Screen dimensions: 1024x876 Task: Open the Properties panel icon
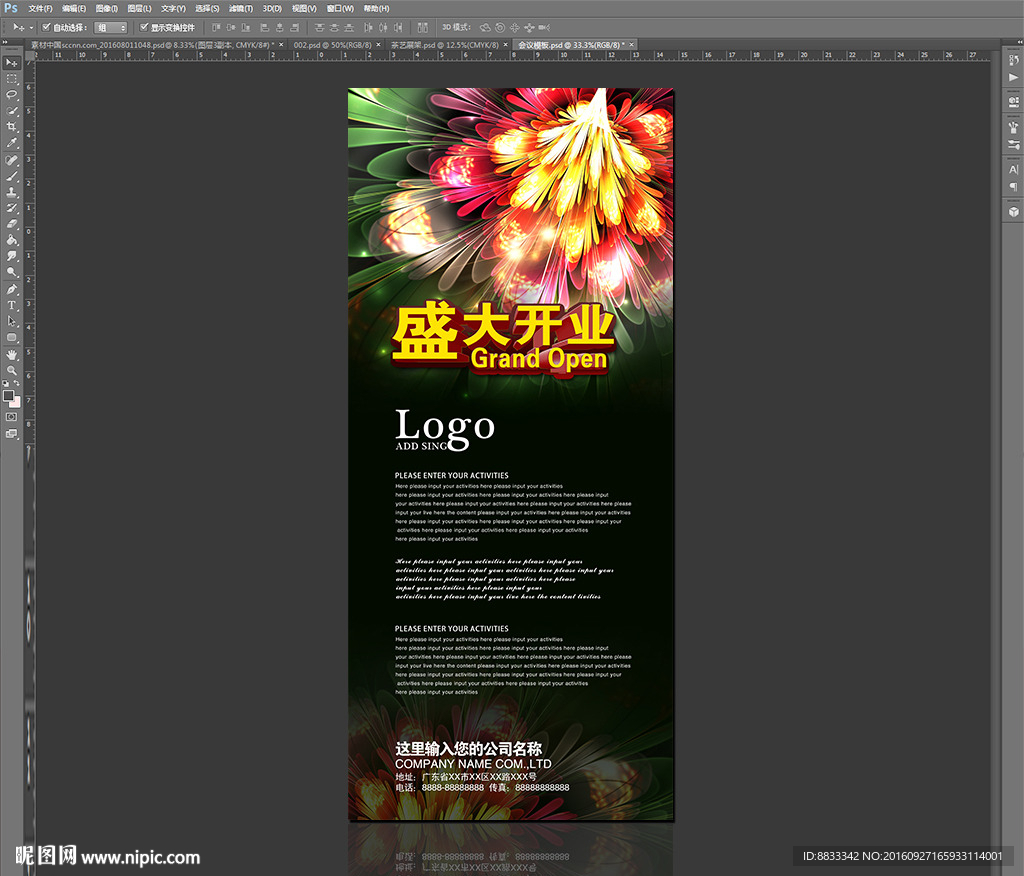(1014, 102)
